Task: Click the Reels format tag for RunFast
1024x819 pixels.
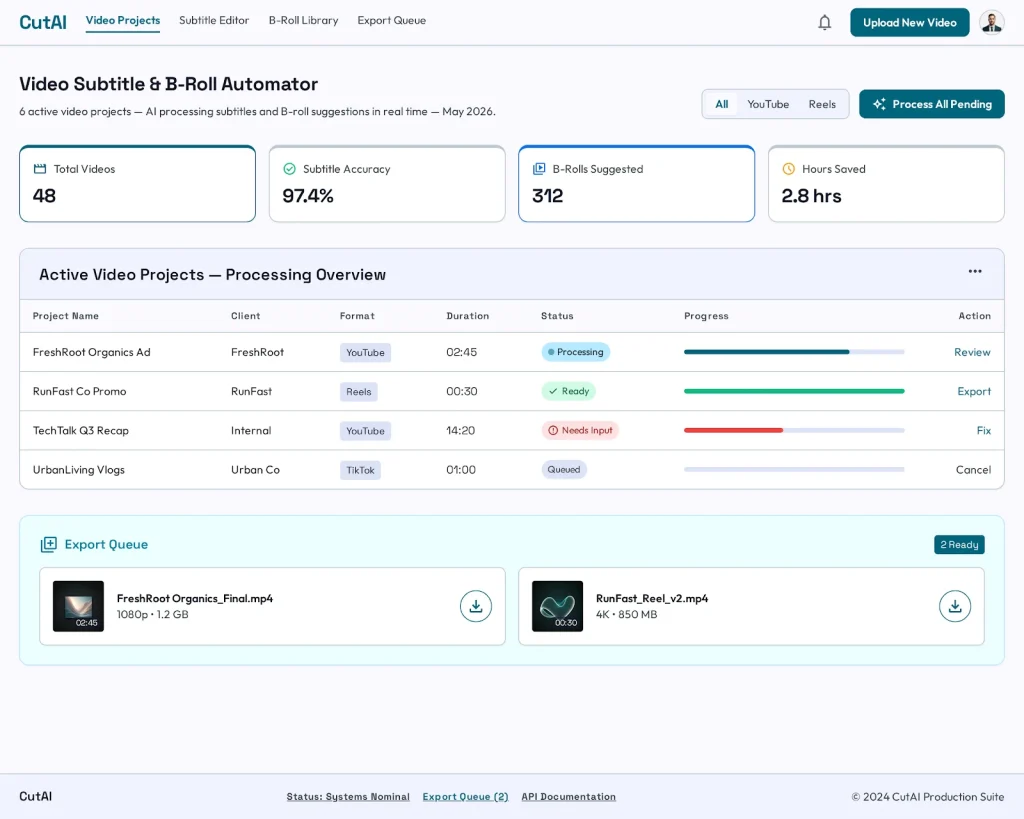Action: (359, 392)
